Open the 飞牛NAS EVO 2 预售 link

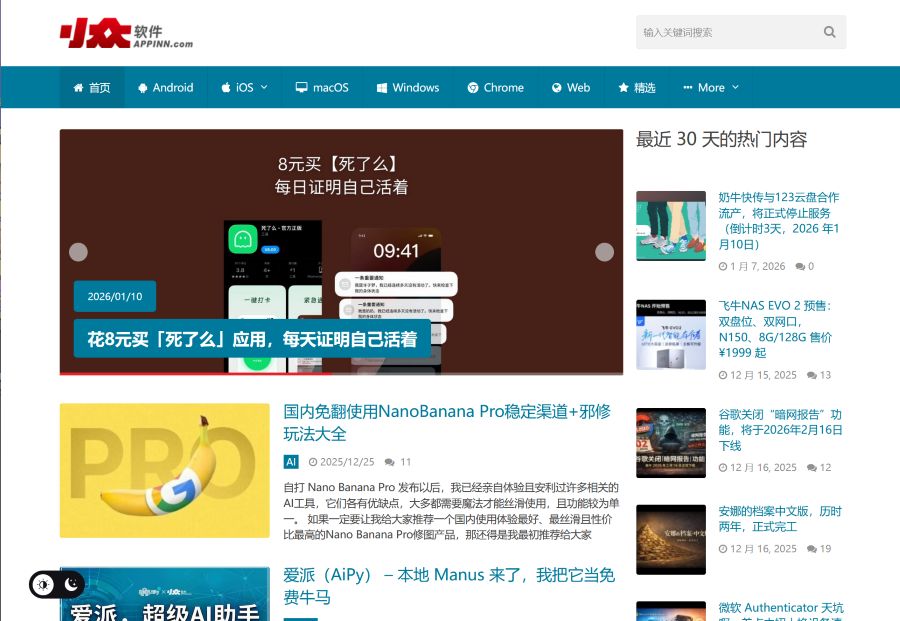[x=775, y=329]
